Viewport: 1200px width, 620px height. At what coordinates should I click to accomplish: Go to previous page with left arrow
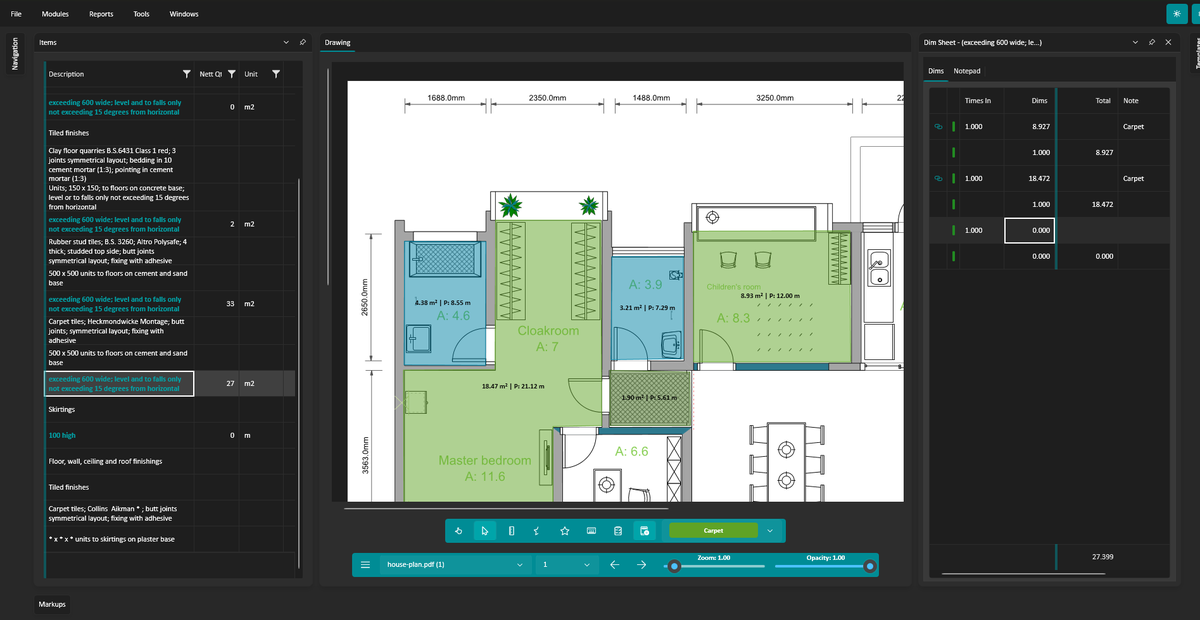tap(614, 565)
